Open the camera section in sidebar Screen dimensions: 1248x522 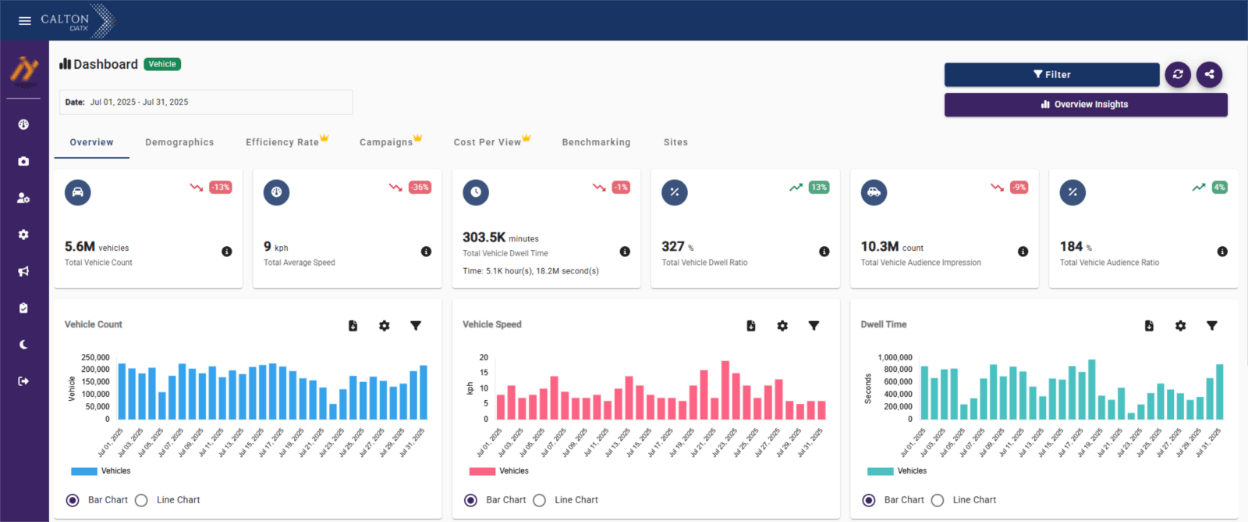[23, 161]
